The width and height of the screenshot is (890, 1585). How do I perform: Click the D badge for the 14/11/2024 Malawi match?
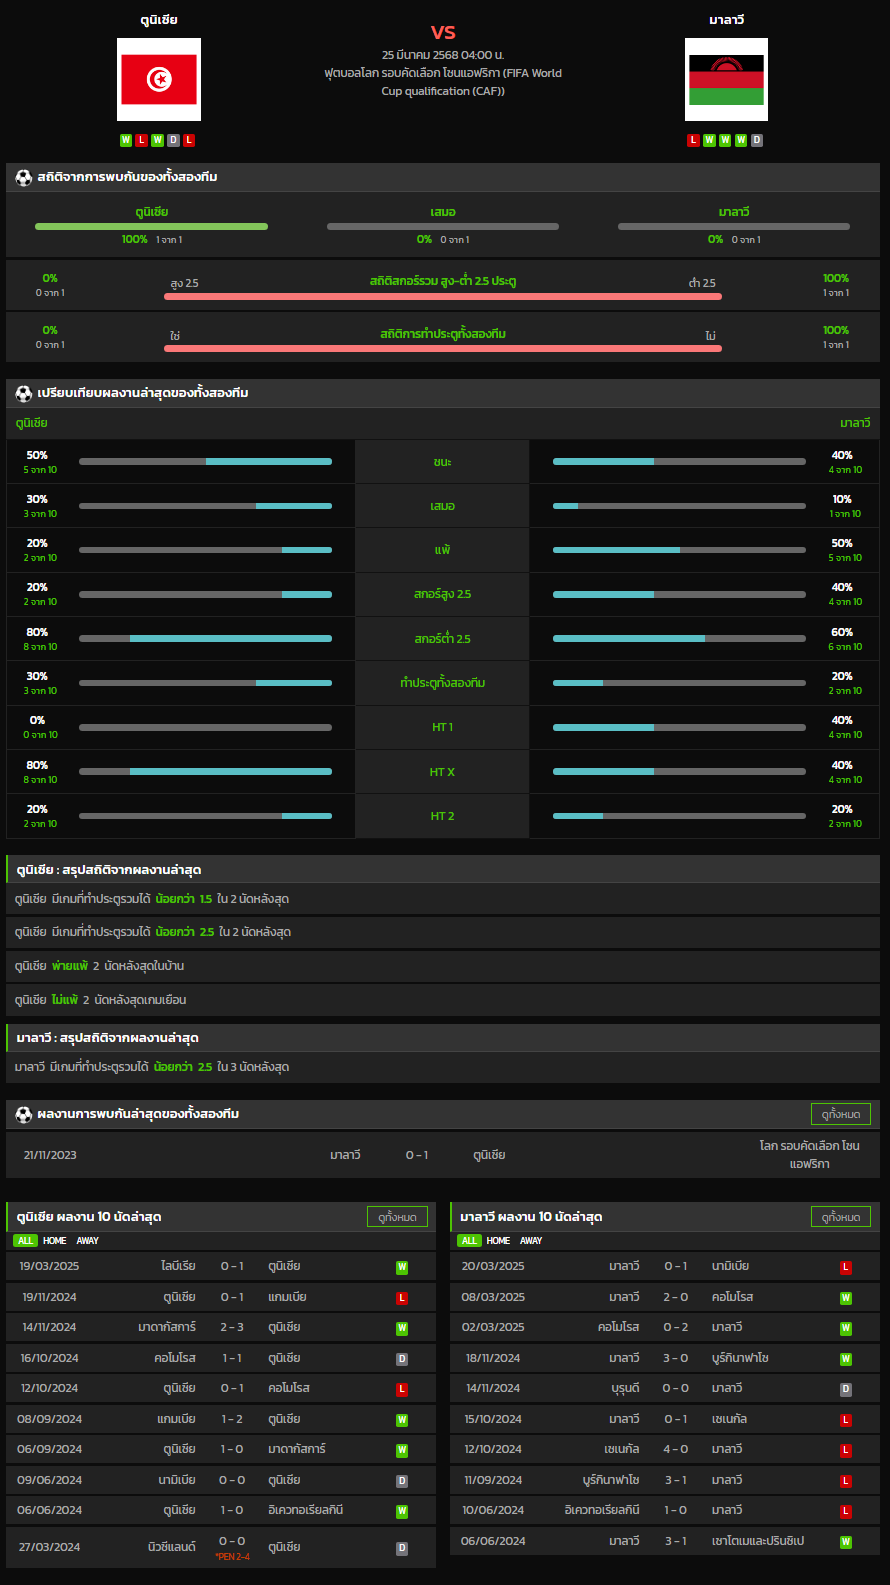tap(846, 1389)
